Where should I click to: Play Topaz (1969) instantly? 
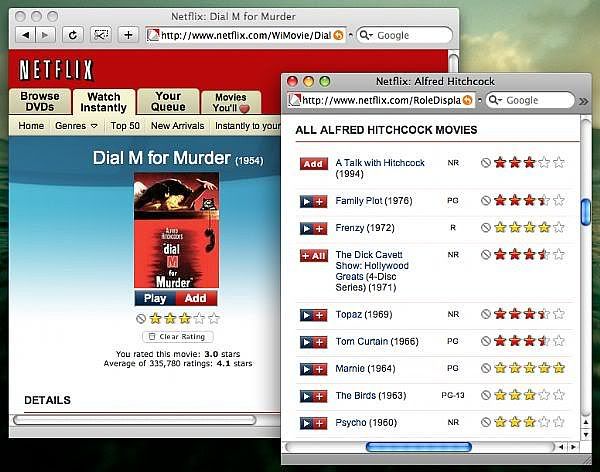pyautogui.click(x=307, y=315)
